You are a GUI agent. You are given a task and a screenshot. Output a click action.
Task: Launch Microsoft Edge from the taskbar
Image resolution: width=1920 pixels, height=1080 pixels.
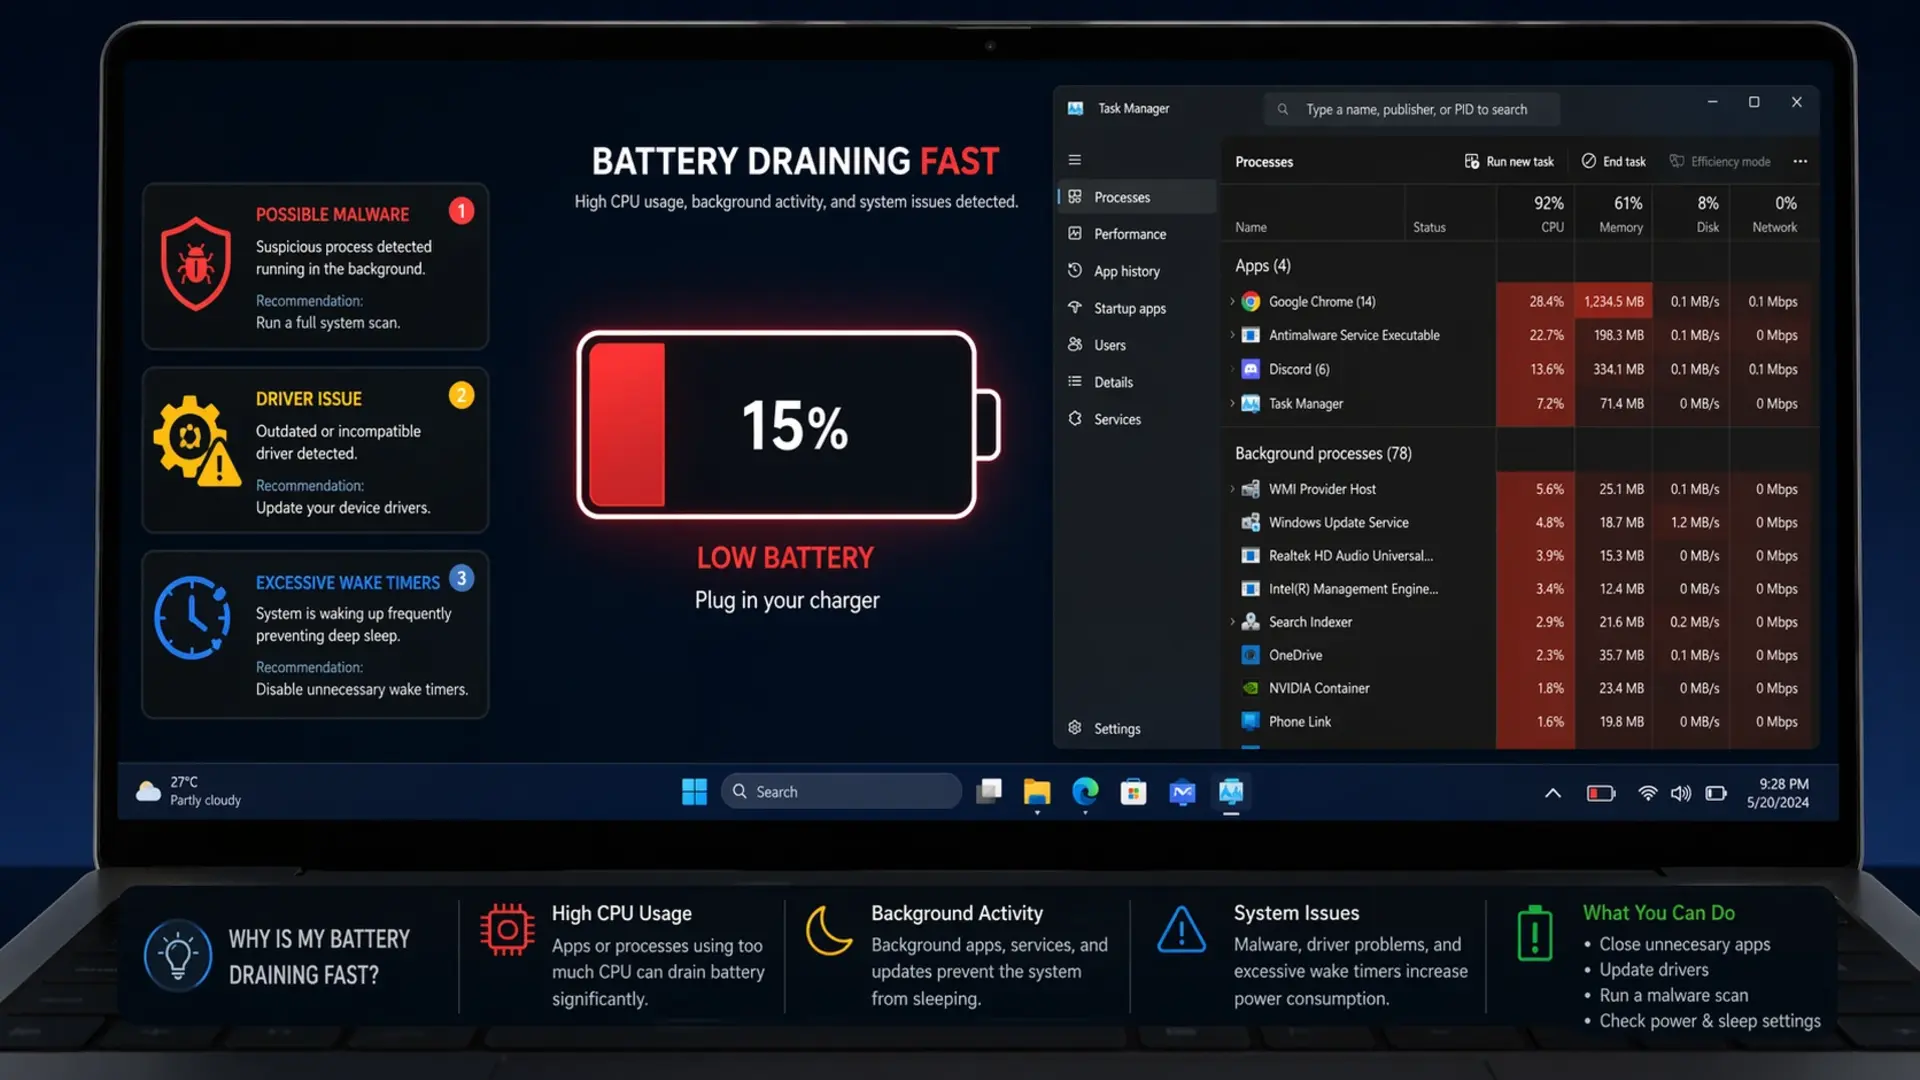(x=1085, y=791)
